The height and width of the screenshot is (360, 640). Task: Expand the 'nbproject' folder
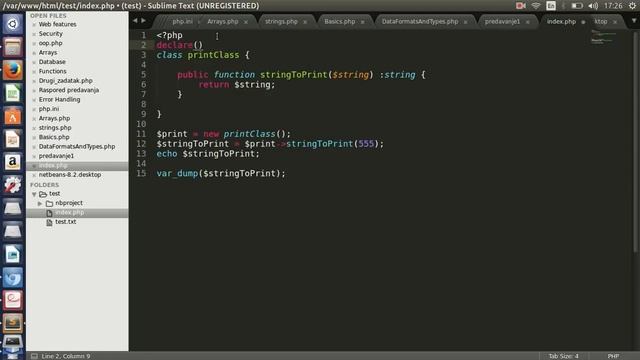pos(40,203)
